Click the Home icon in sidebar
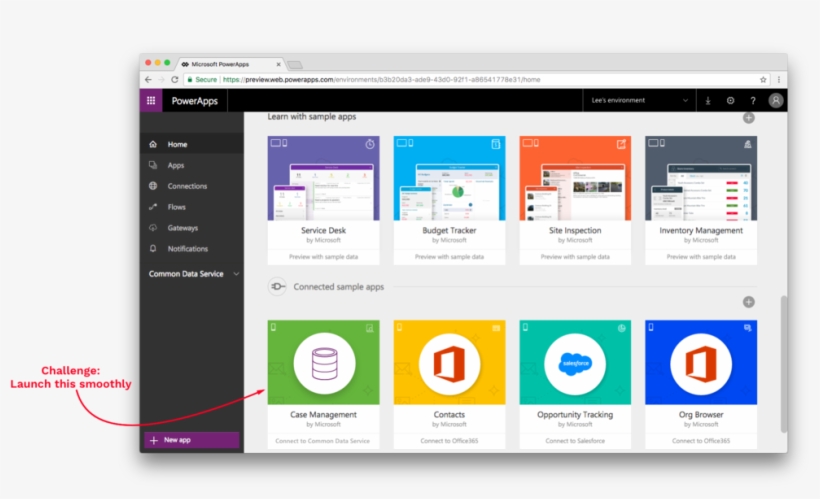Viewport: 820px width, 499px height. coord(153,144)
